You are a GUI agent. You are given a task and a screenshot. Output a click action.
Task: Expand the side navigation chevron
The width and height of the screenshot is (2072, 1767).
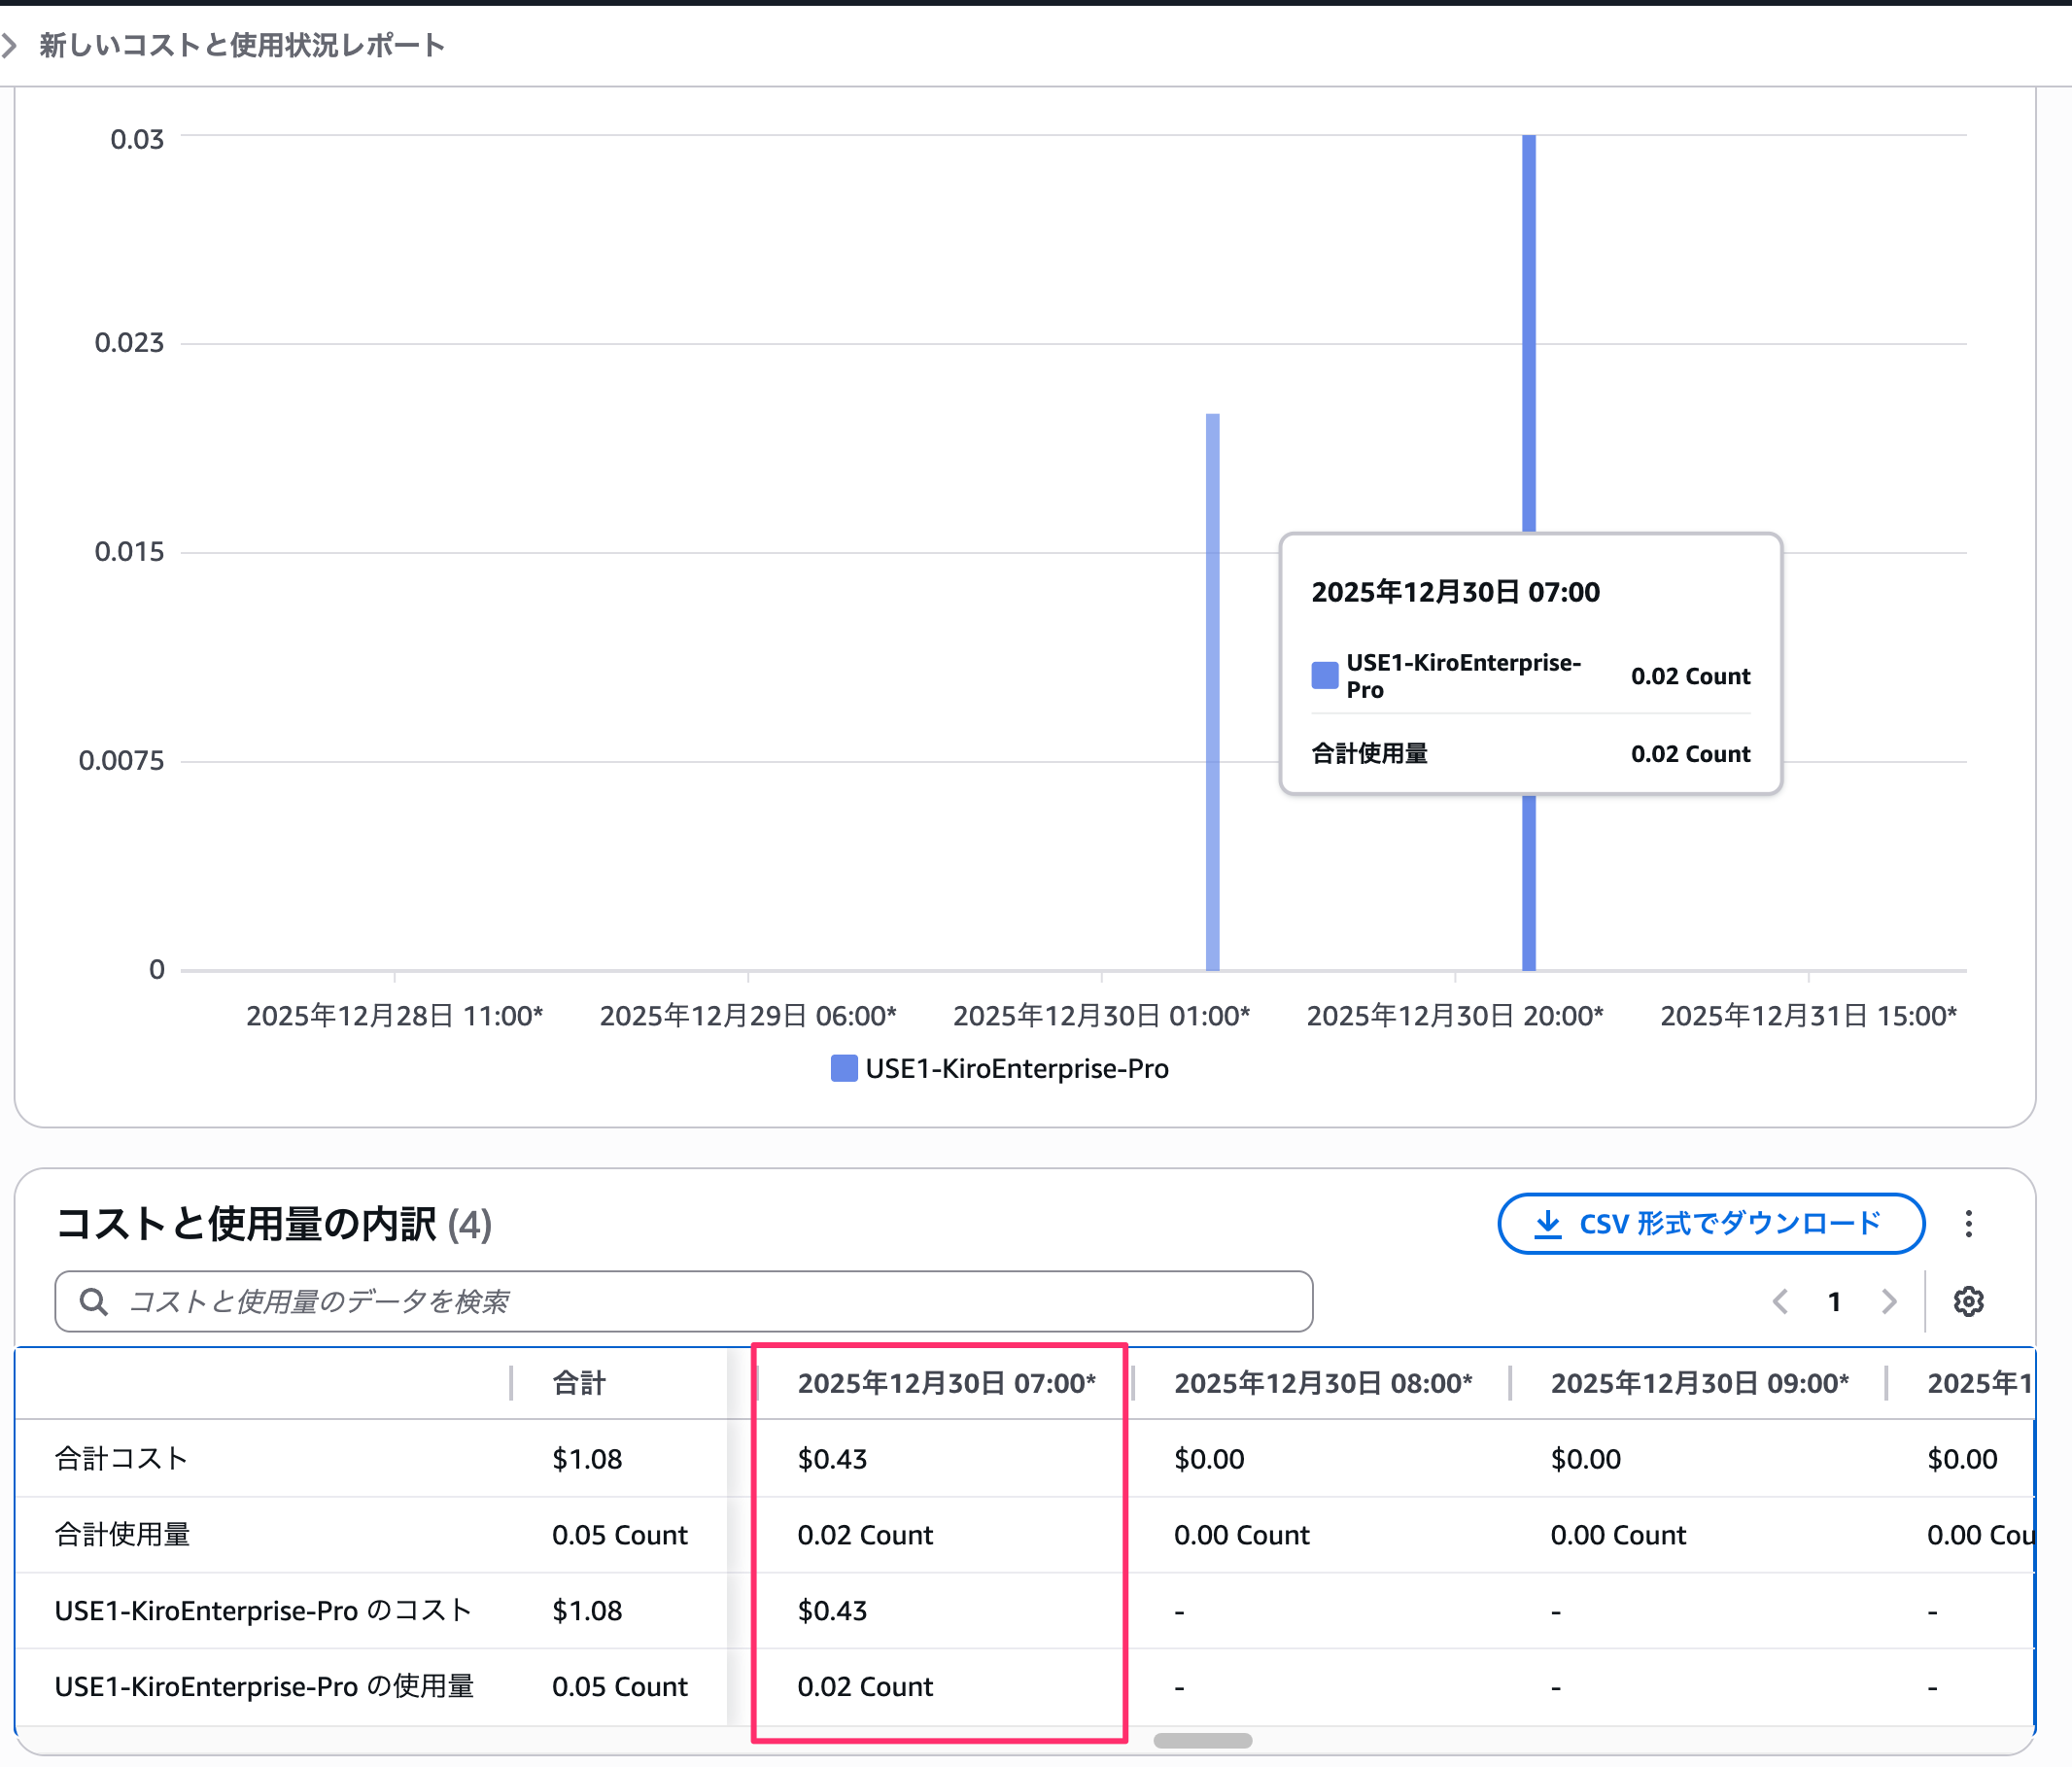pyautogui.click(x=9, y=45)
